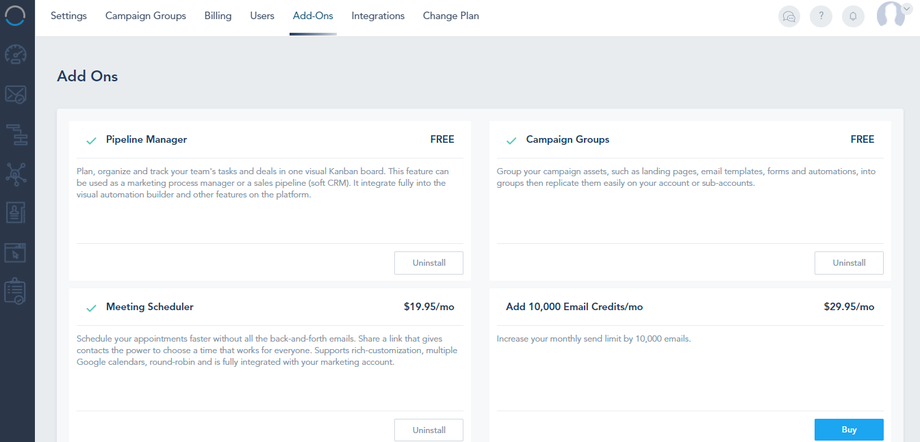This screenshot has width=920, height=442.
Task: Switch to the Billing tab
Action: (x=218, y=16)
